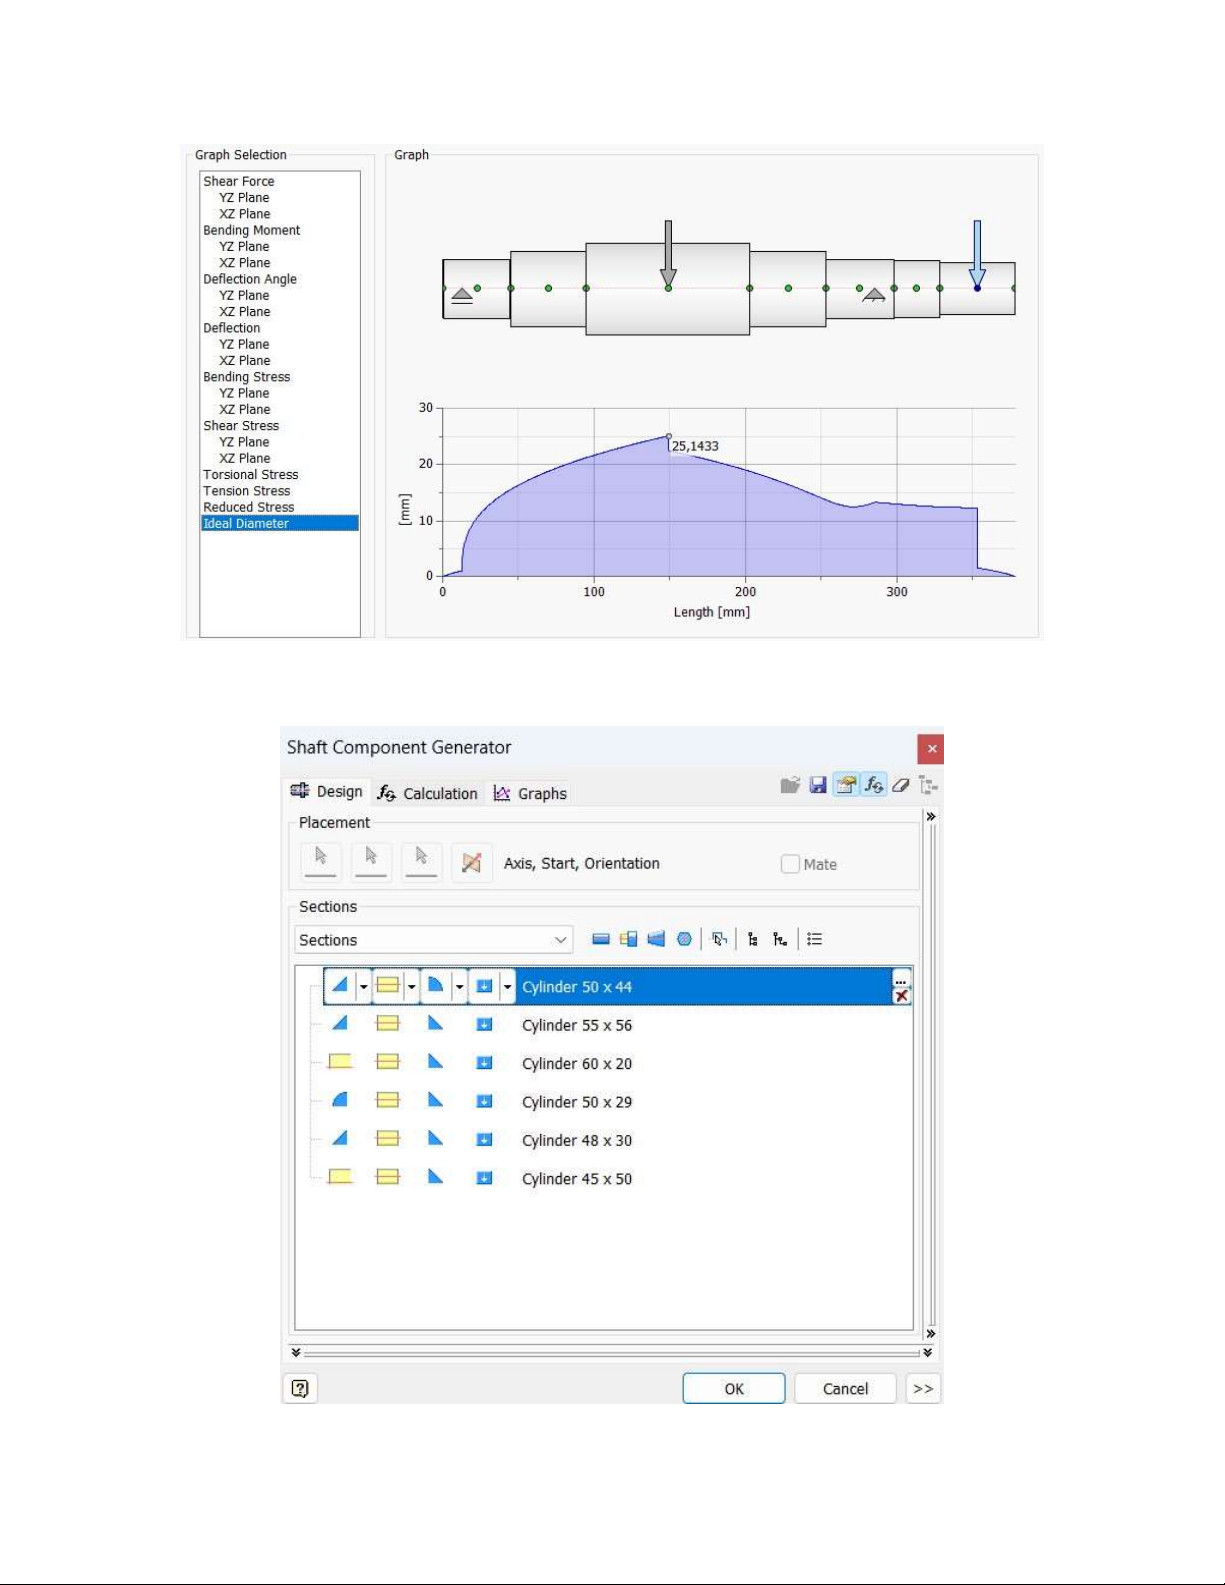Screen dimensions: 1225x1585
Task: Click the Insert Cylinder section icon
Action: click(600, 939)
